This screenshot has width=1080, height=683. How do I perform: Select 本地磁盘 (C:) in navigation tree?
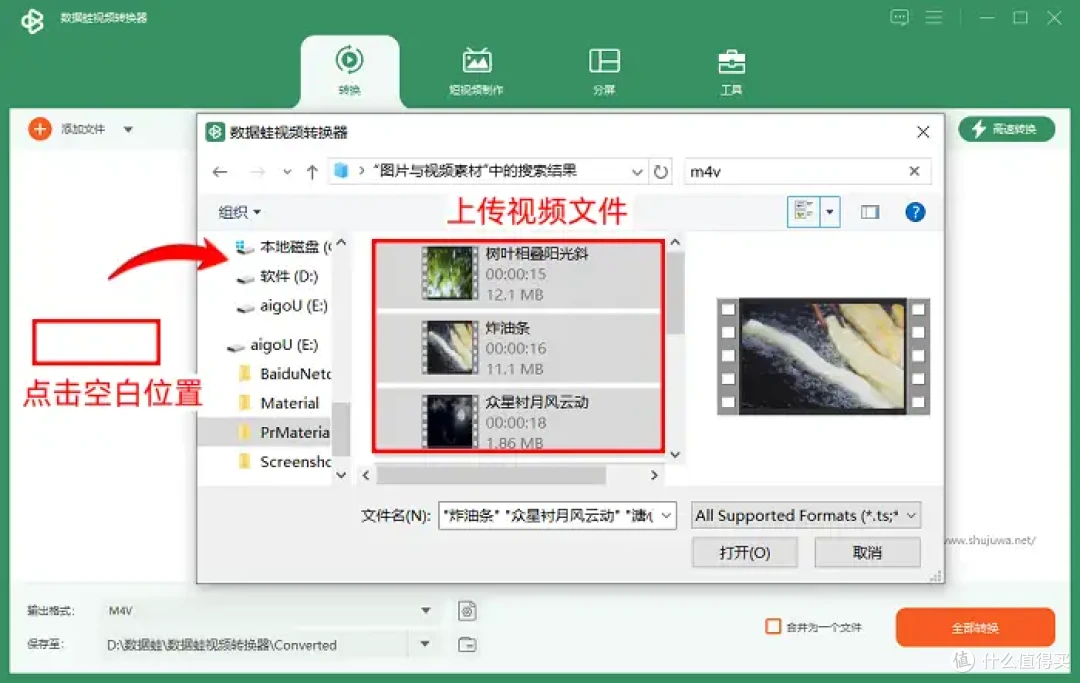282,246
